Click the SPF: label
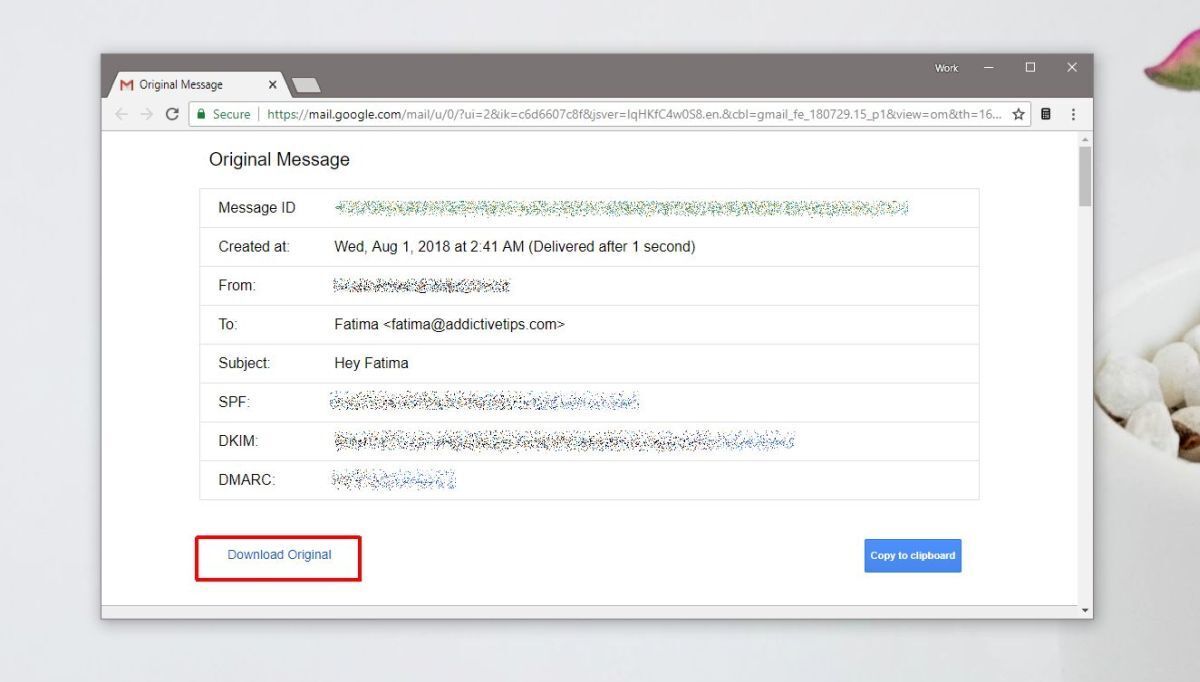1200x682 pixels. [234, 402]
